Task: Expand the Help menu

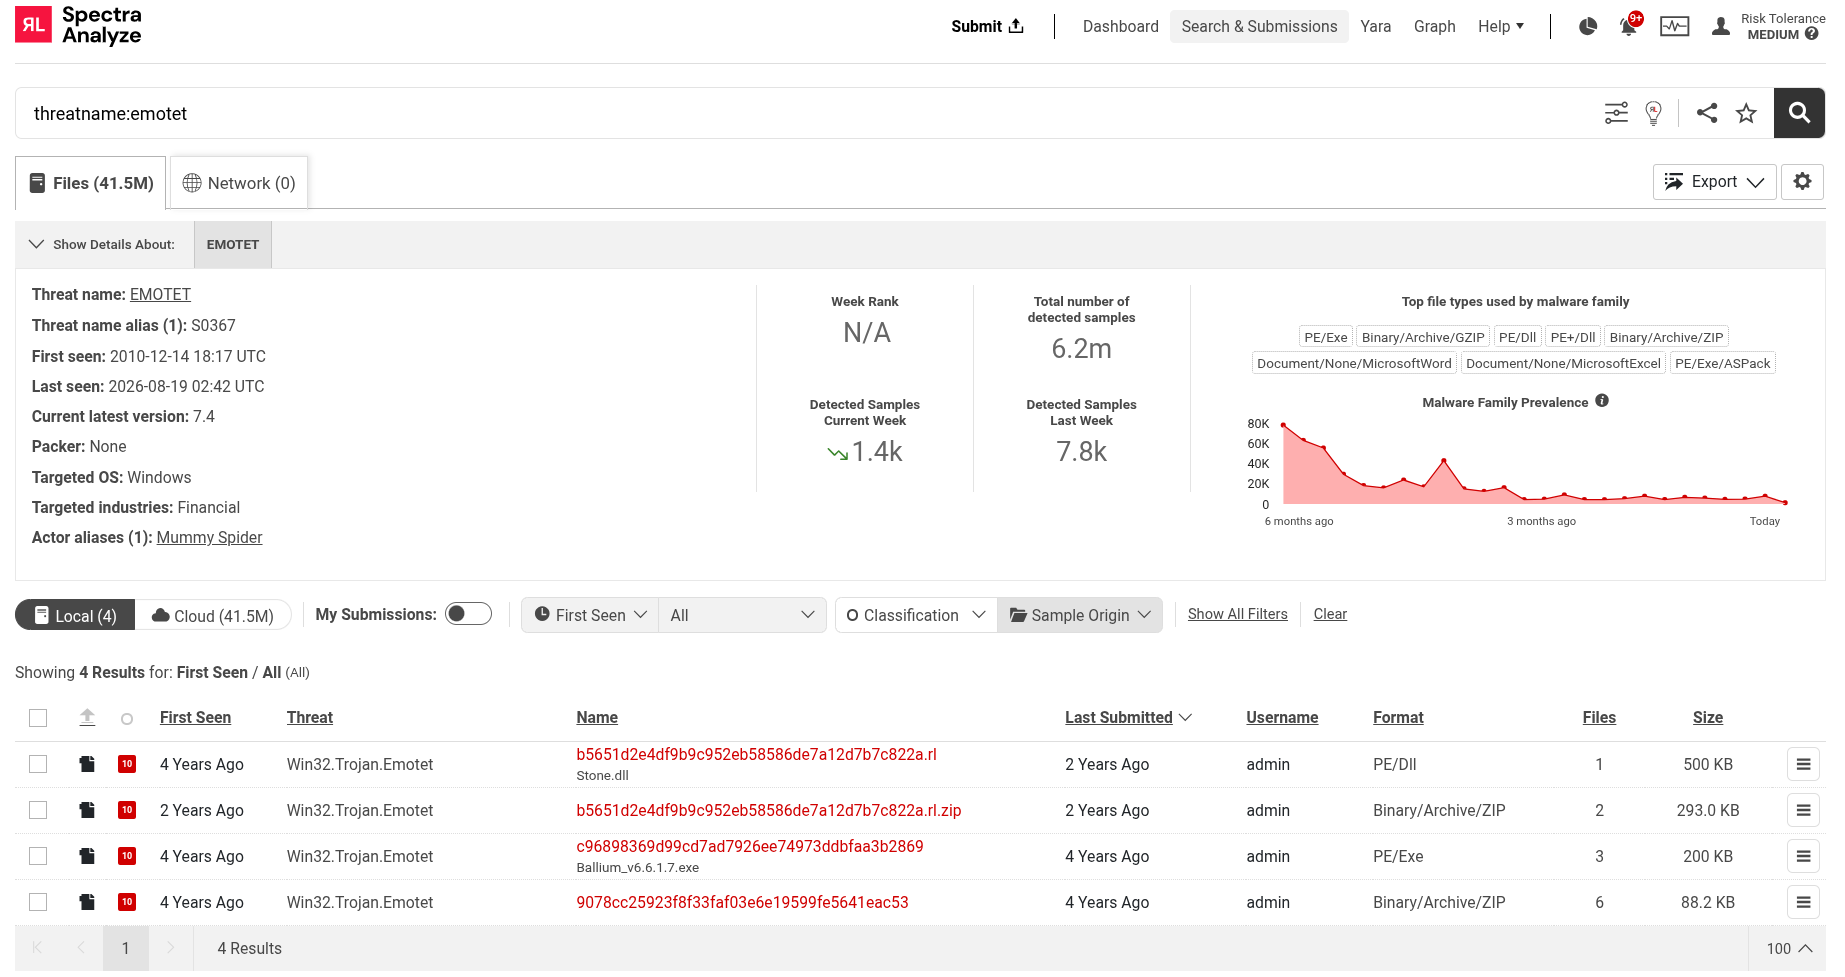Action: pyautogui.click(x=1501, y=26)
